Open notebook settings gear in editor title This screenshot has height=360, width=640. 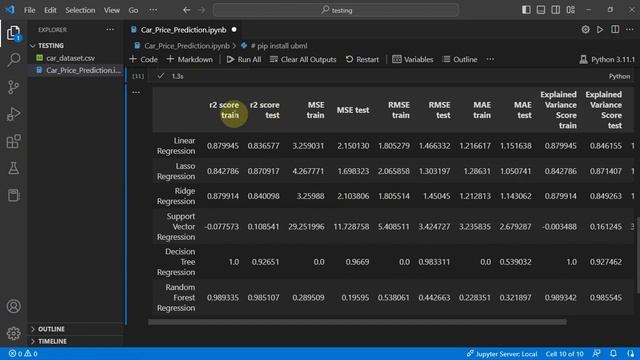585,29
